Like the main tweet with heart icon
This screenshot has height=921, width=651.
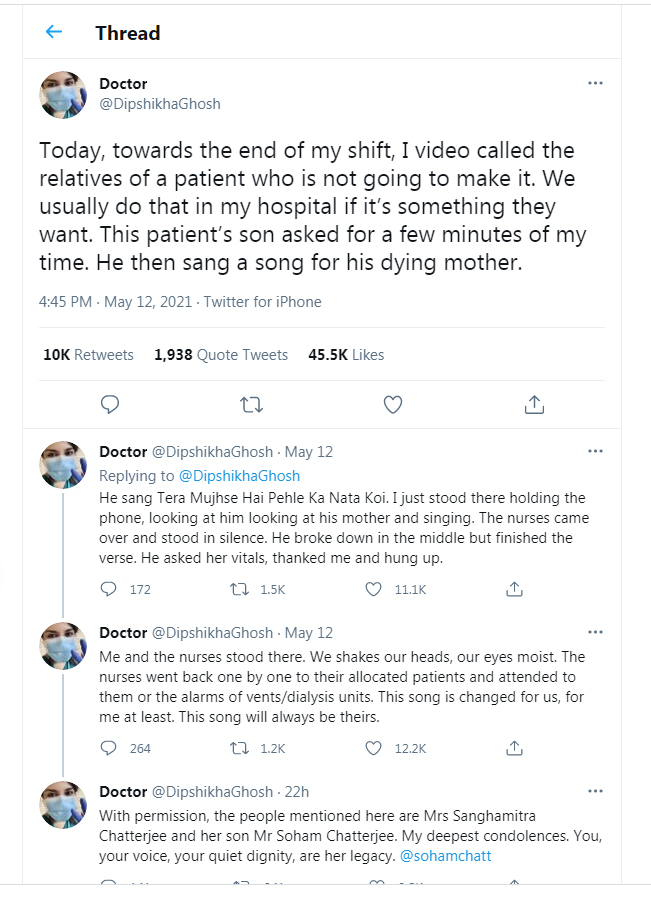click(x=393, y=404)
